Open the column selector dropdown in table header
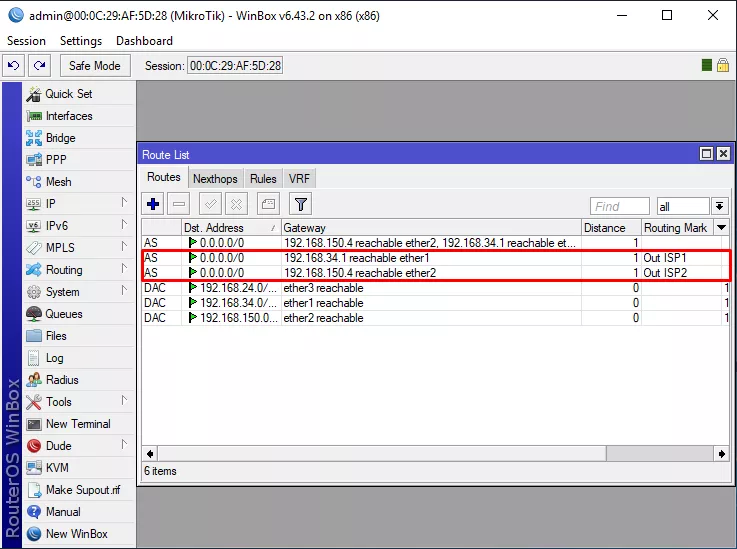 (x=721, y=228)
